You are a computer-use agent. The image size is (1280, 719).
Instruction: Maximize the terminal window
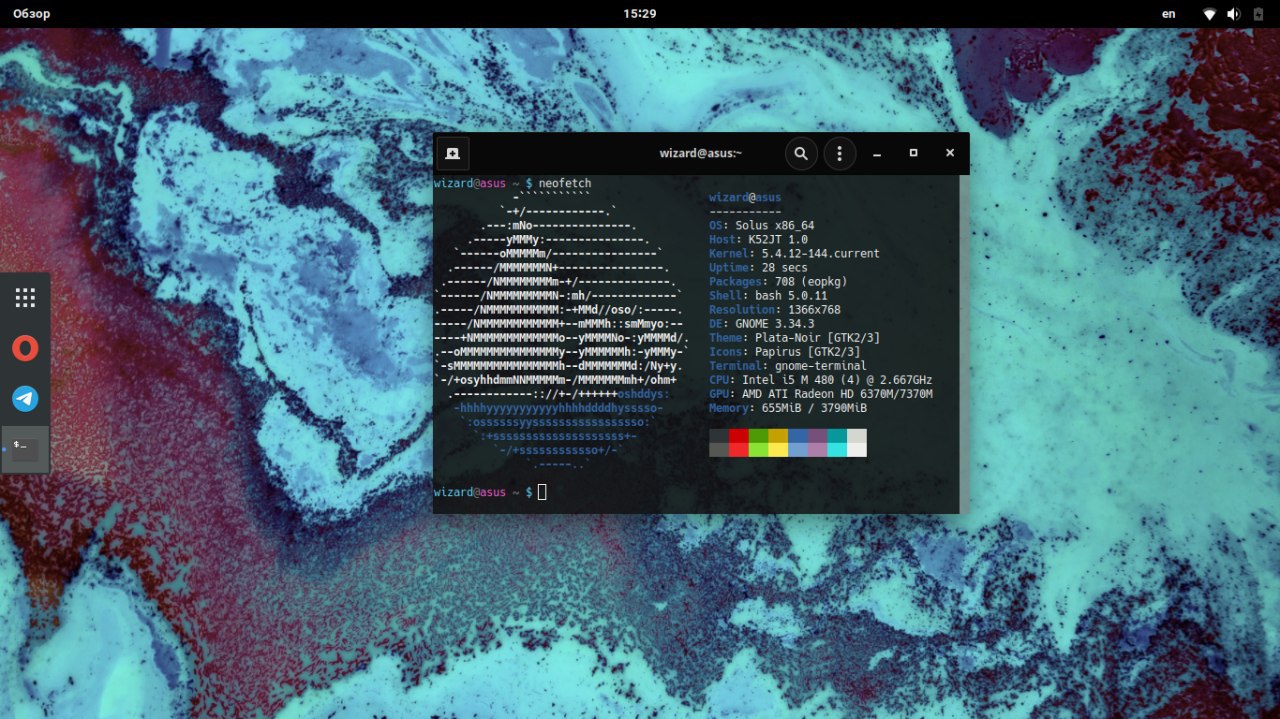pyautogui.click(x=913, y=153)
